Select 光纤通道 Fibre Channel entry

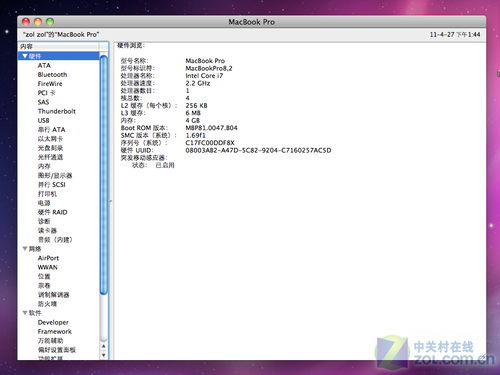(x=50, y=157)
